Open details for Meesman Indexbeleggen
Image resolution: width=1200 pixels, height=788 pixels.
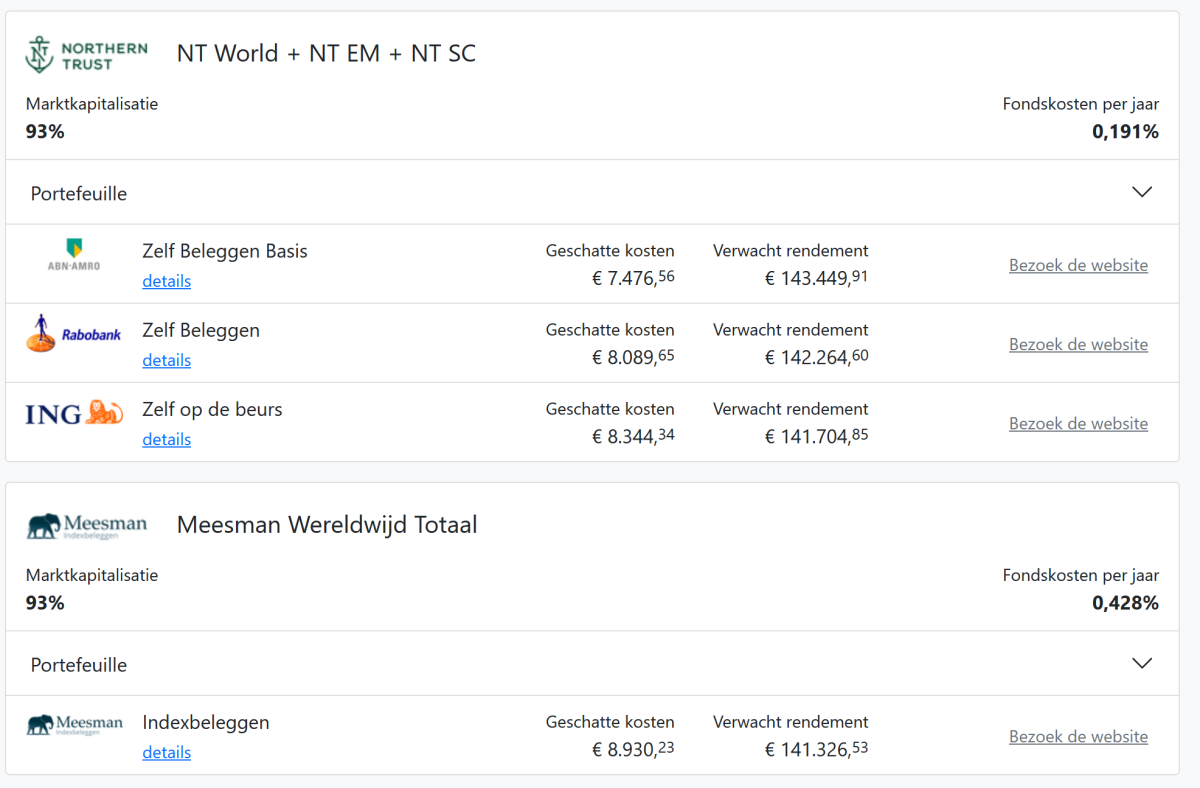(x=166, y=752)
